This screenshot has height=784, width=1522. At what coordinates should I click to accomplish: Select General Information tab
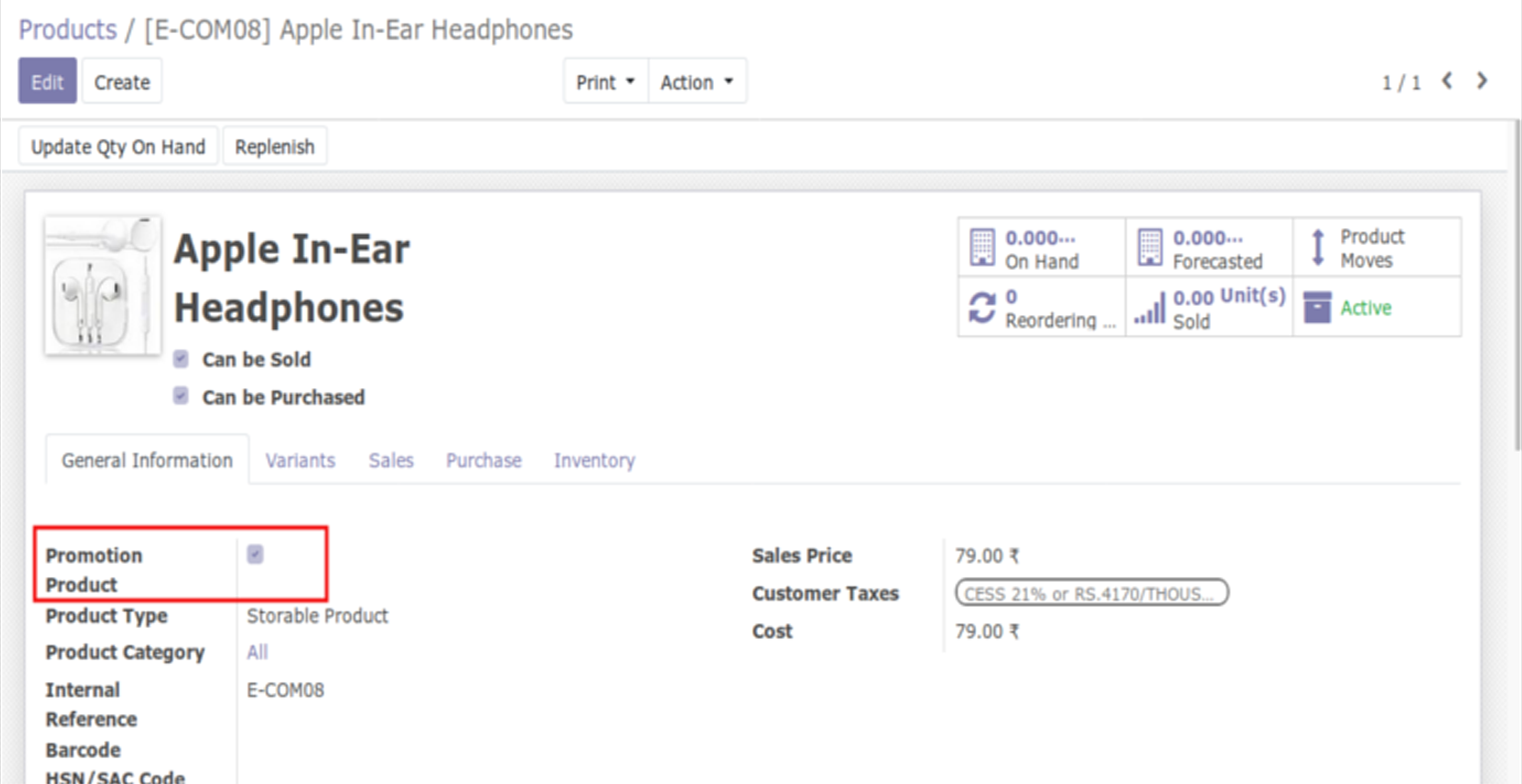147,460
